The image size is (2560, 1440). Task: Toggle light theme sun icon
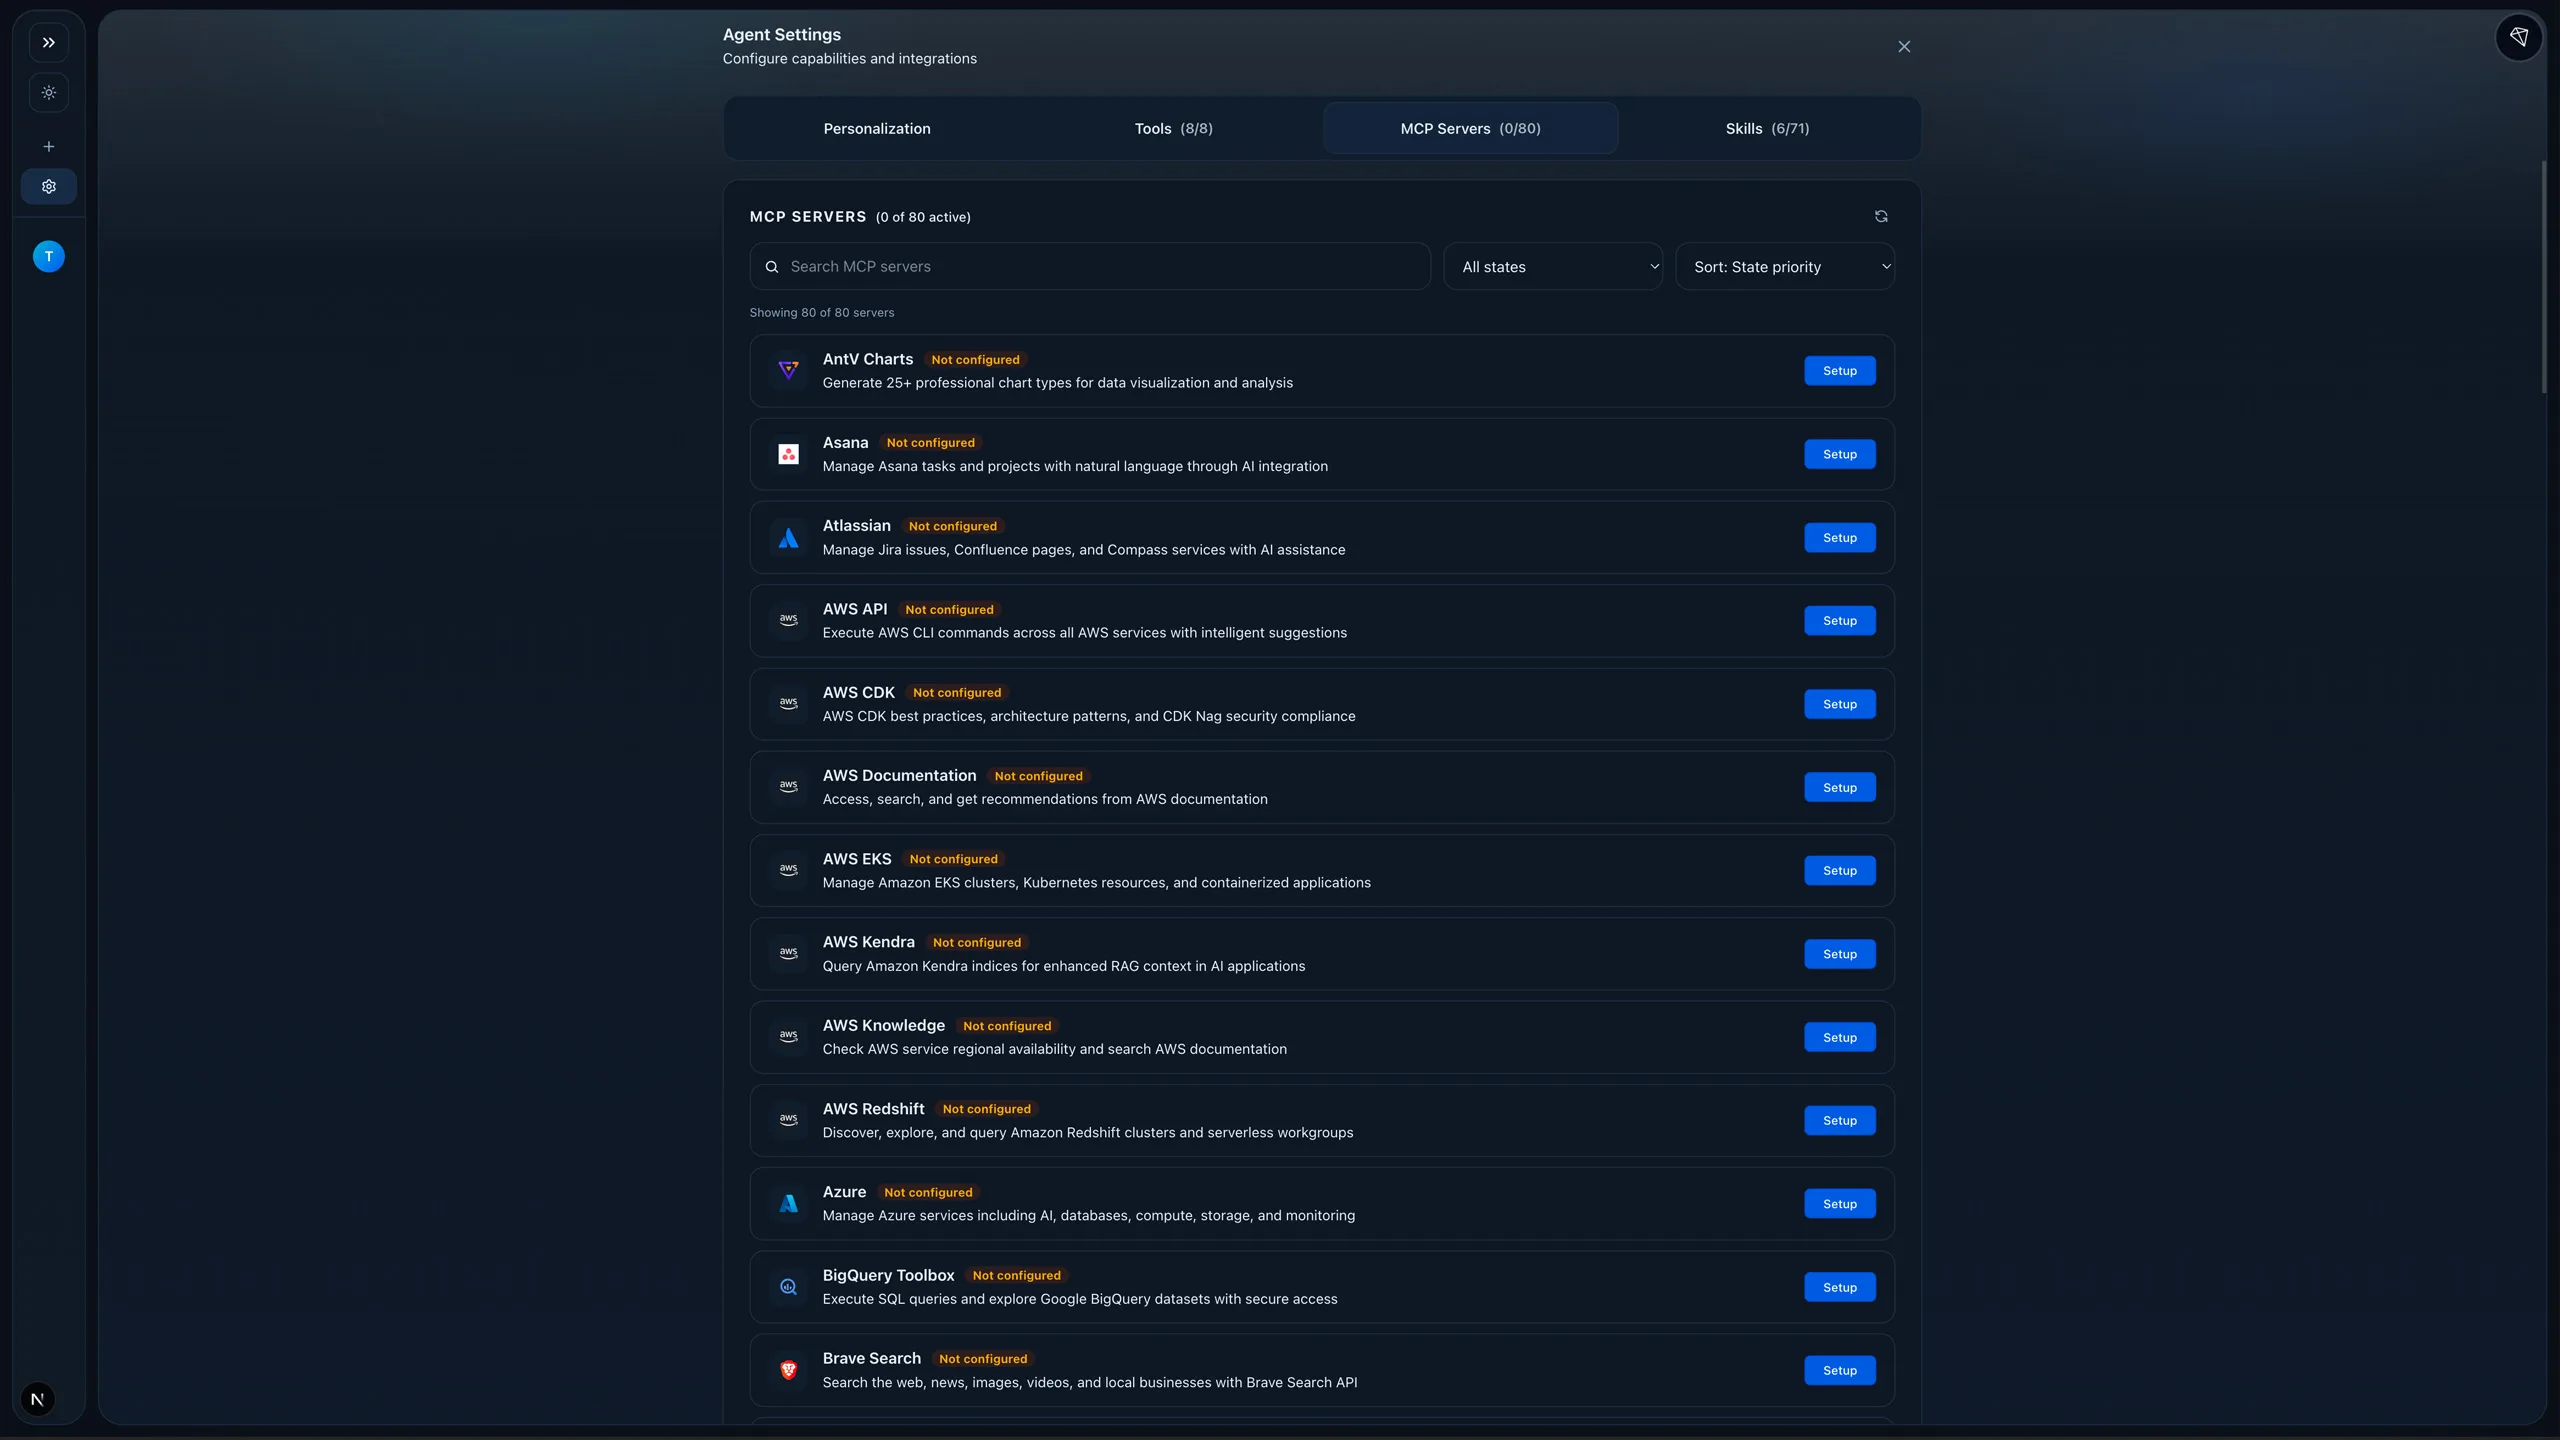[x=48, y=93]
